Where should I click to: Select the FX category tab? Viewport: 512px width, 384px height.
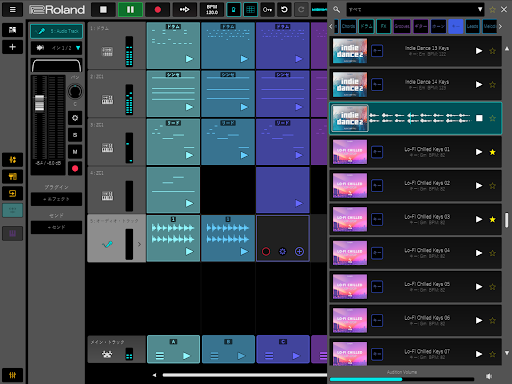(384, 26)
